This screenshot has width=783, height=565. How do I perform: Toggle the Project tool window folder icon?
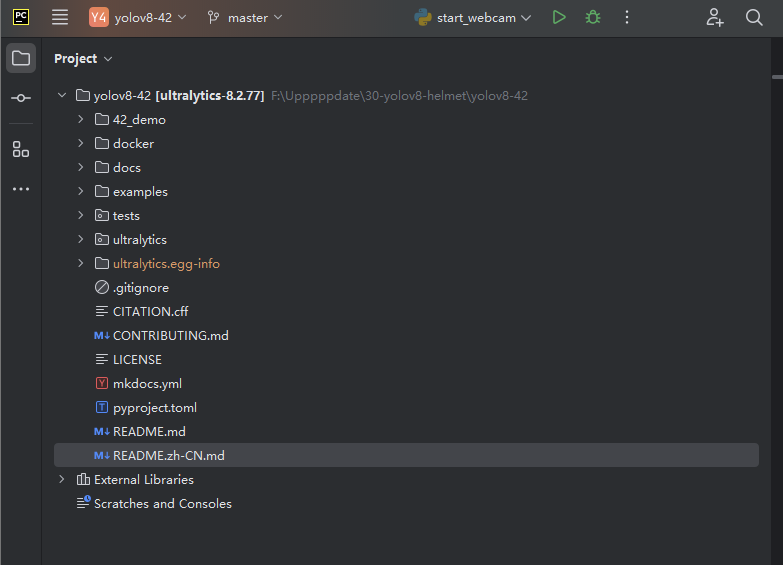tap(21, 58)
